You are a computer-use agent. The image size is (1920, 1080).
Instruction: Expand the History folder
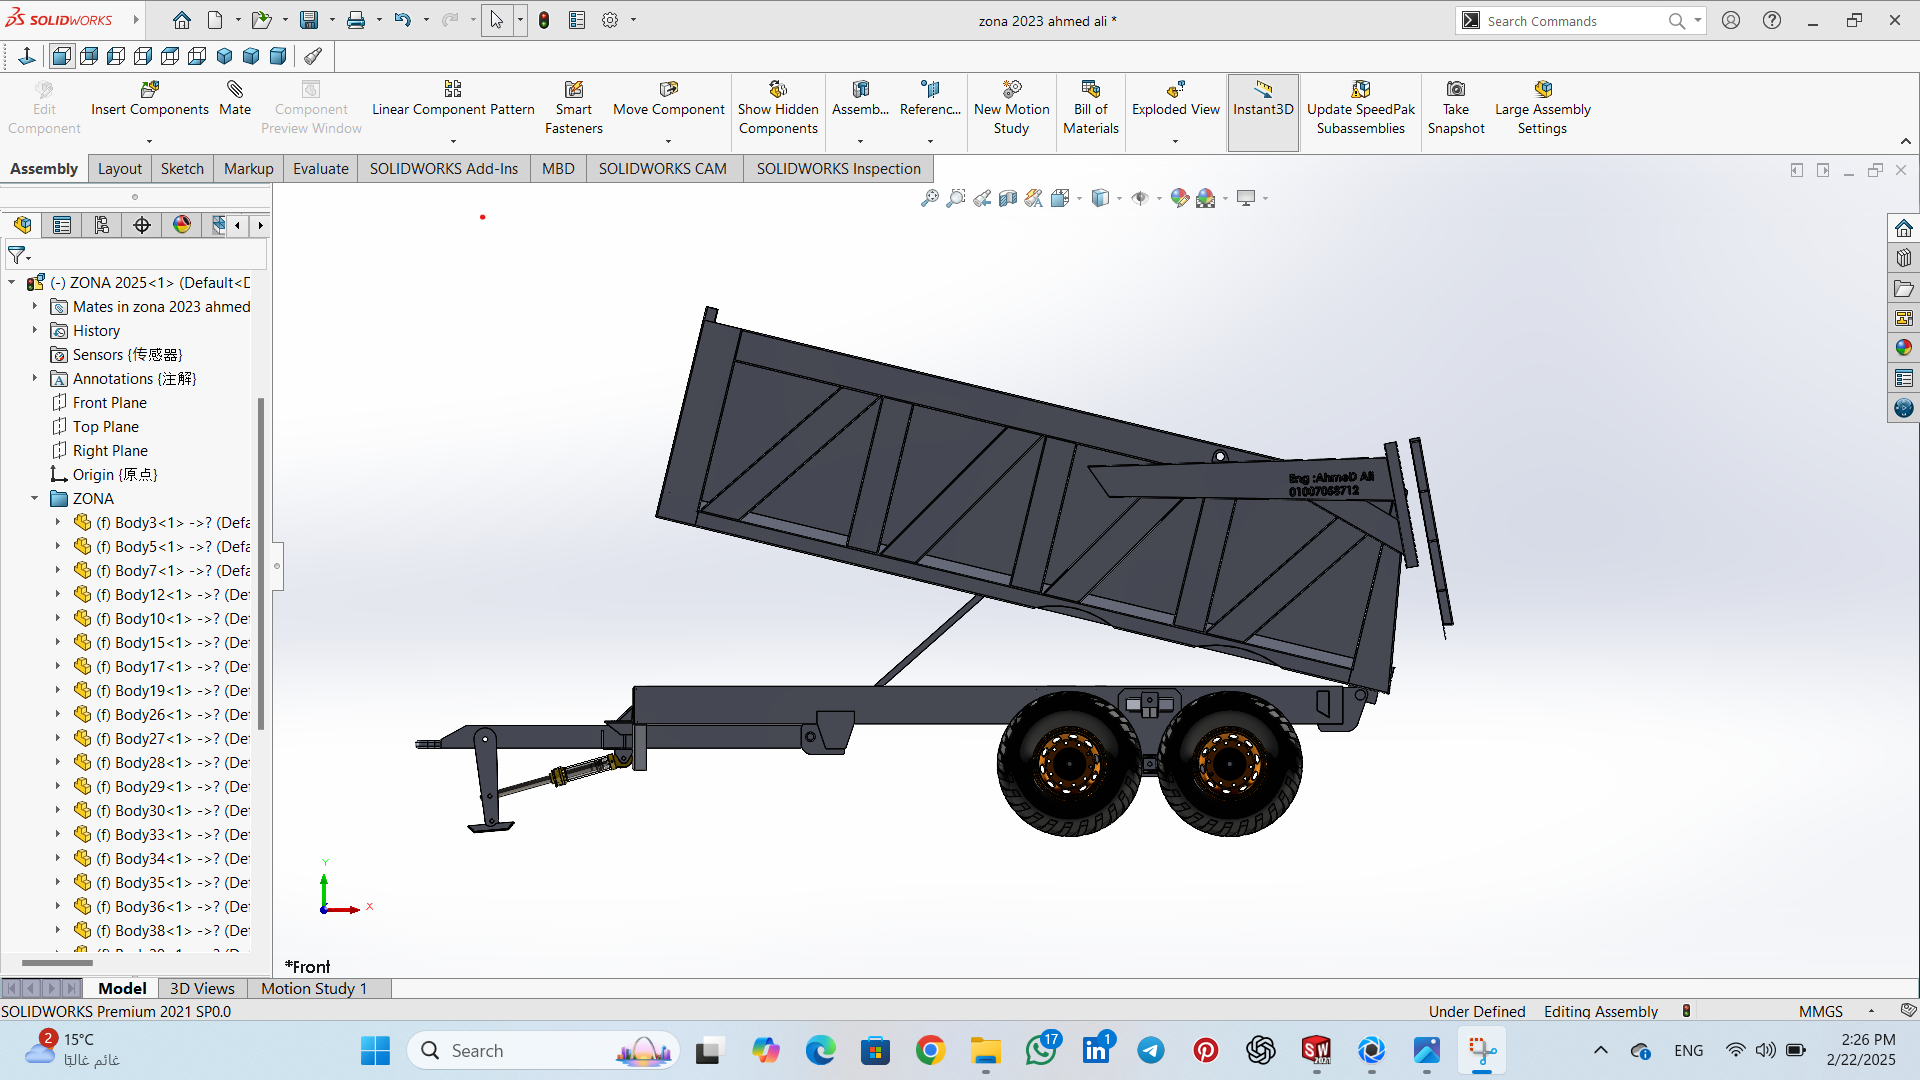[x=35, y=331]
